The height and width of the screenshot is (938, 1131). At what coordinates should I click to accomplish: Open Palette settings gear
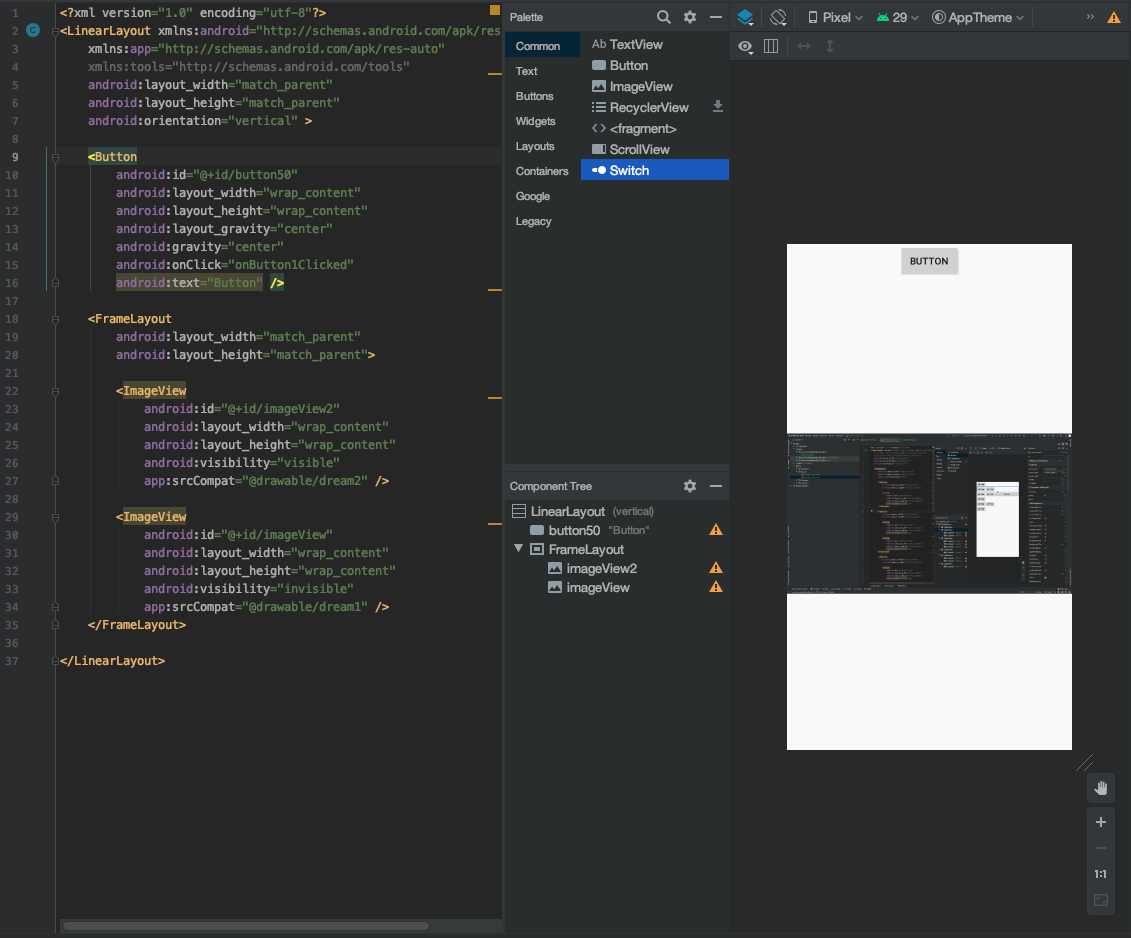(x=690, y=17)
